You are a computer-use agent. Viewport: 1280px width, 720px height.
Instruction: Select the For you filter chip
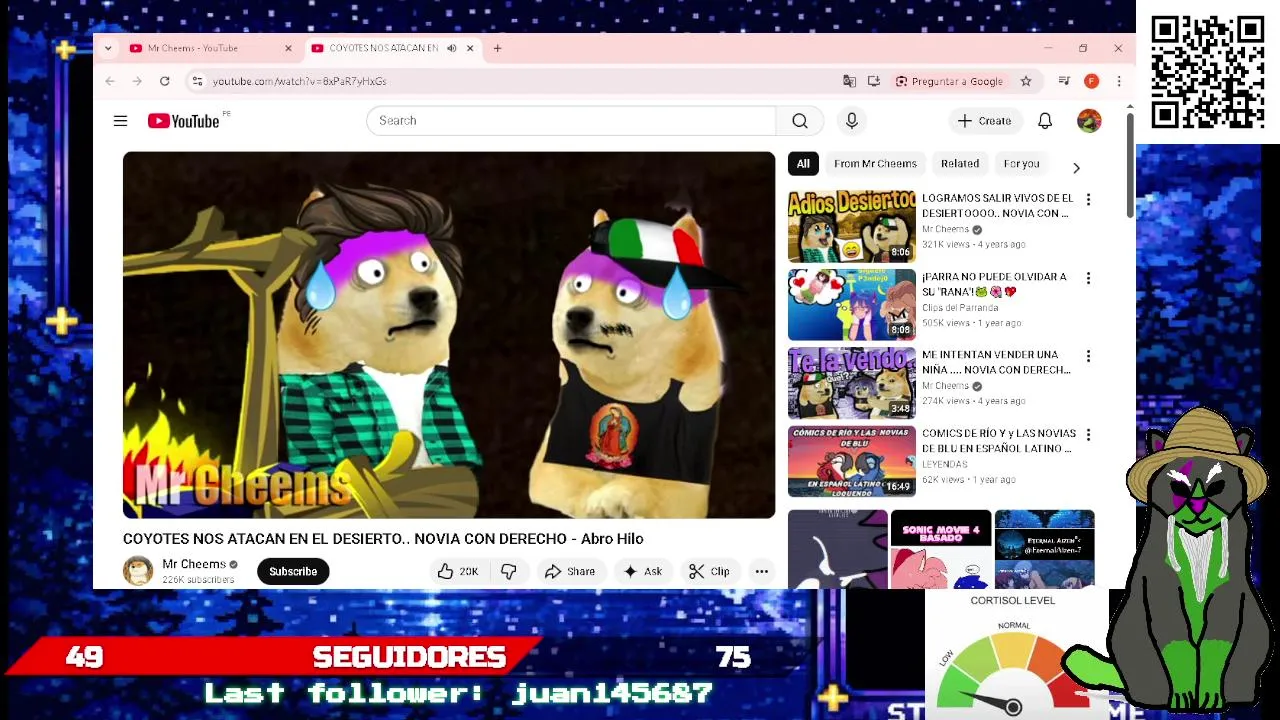(1021, 163)
